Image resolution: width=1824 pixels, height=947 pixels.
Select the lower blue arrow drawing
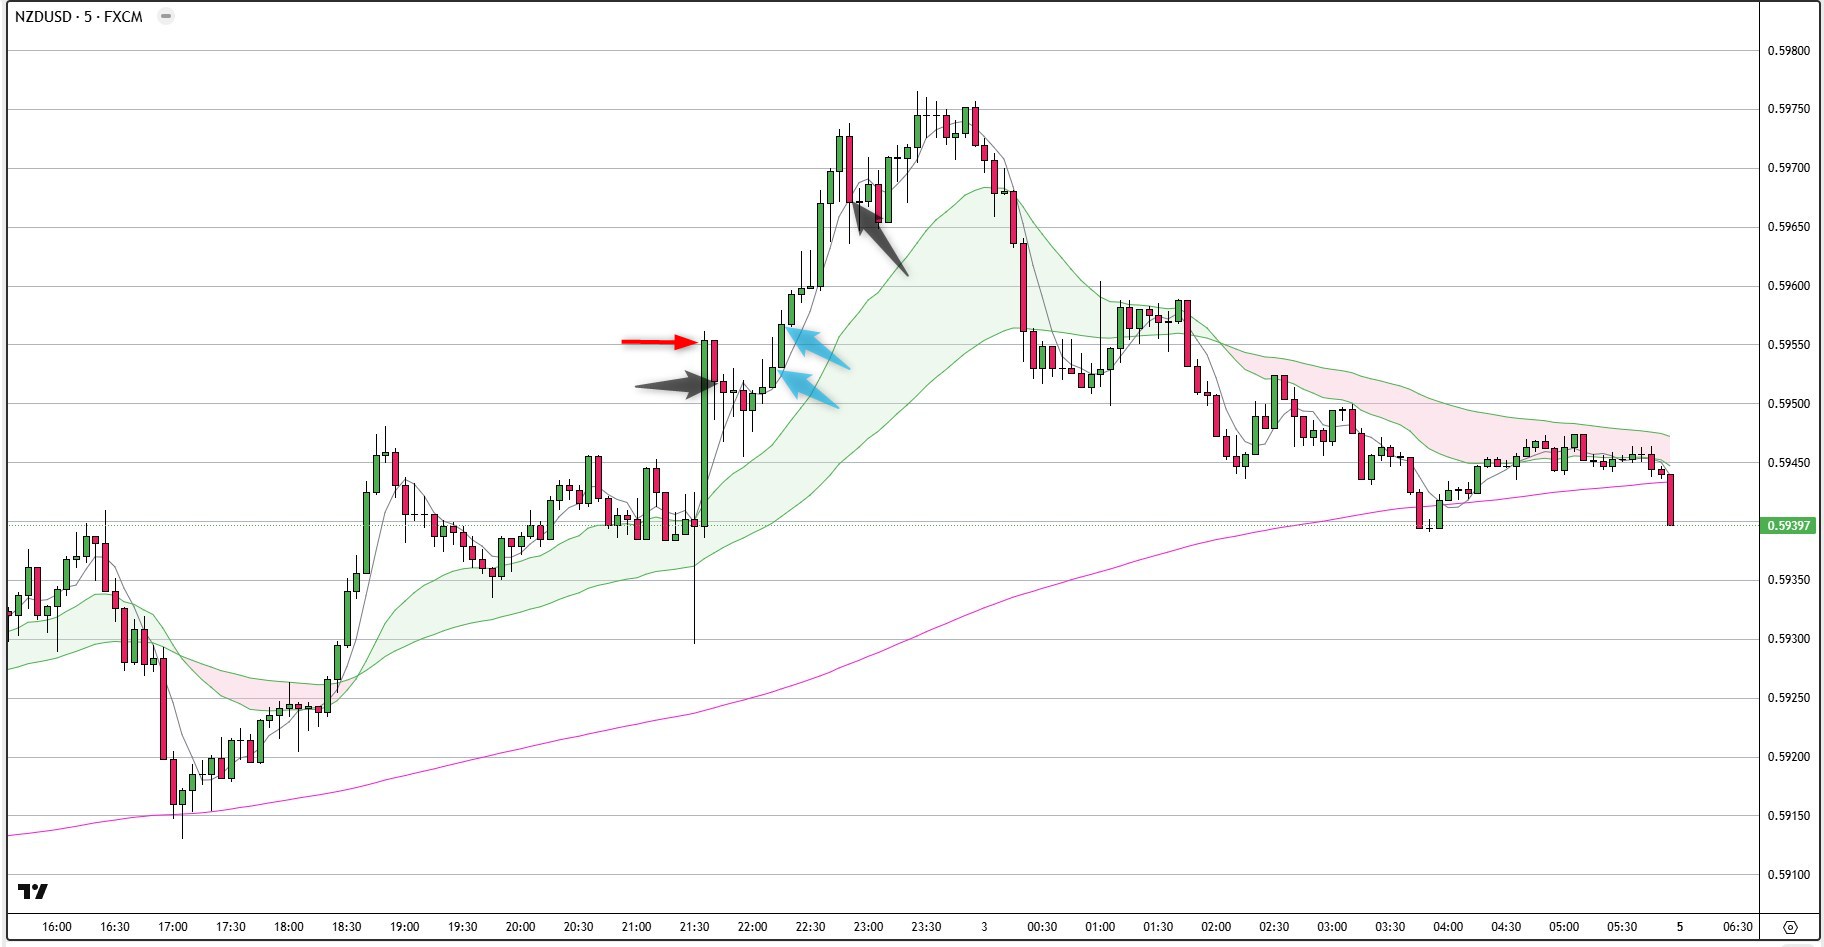click(808, 388)
